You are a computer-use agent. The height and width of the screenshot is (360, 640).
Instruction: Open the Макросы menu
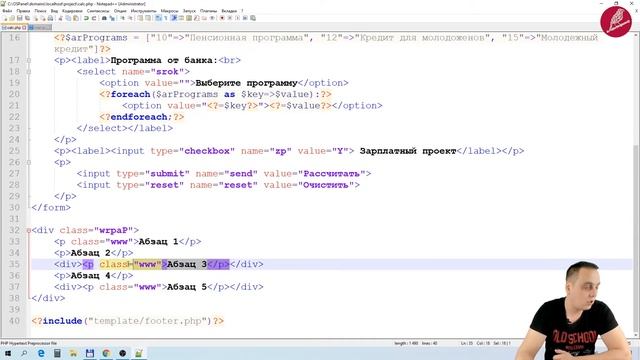coord(169,11)
